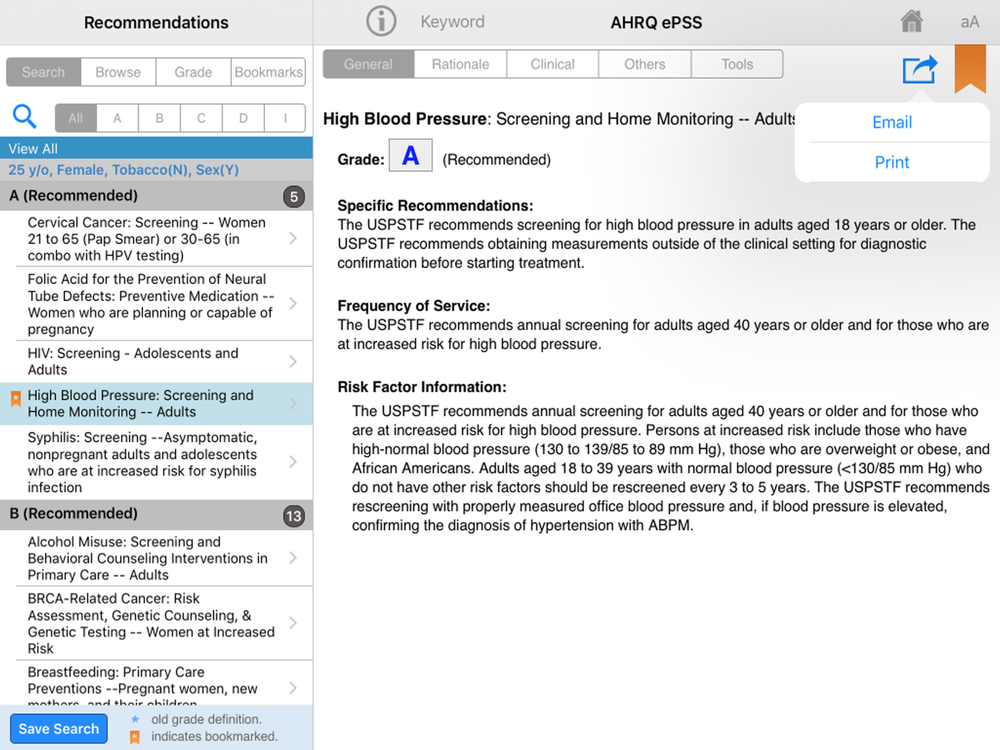Screen dimensions: 1000x750
Task: Choose Email from share popover
Action: [x=892, y=122]
